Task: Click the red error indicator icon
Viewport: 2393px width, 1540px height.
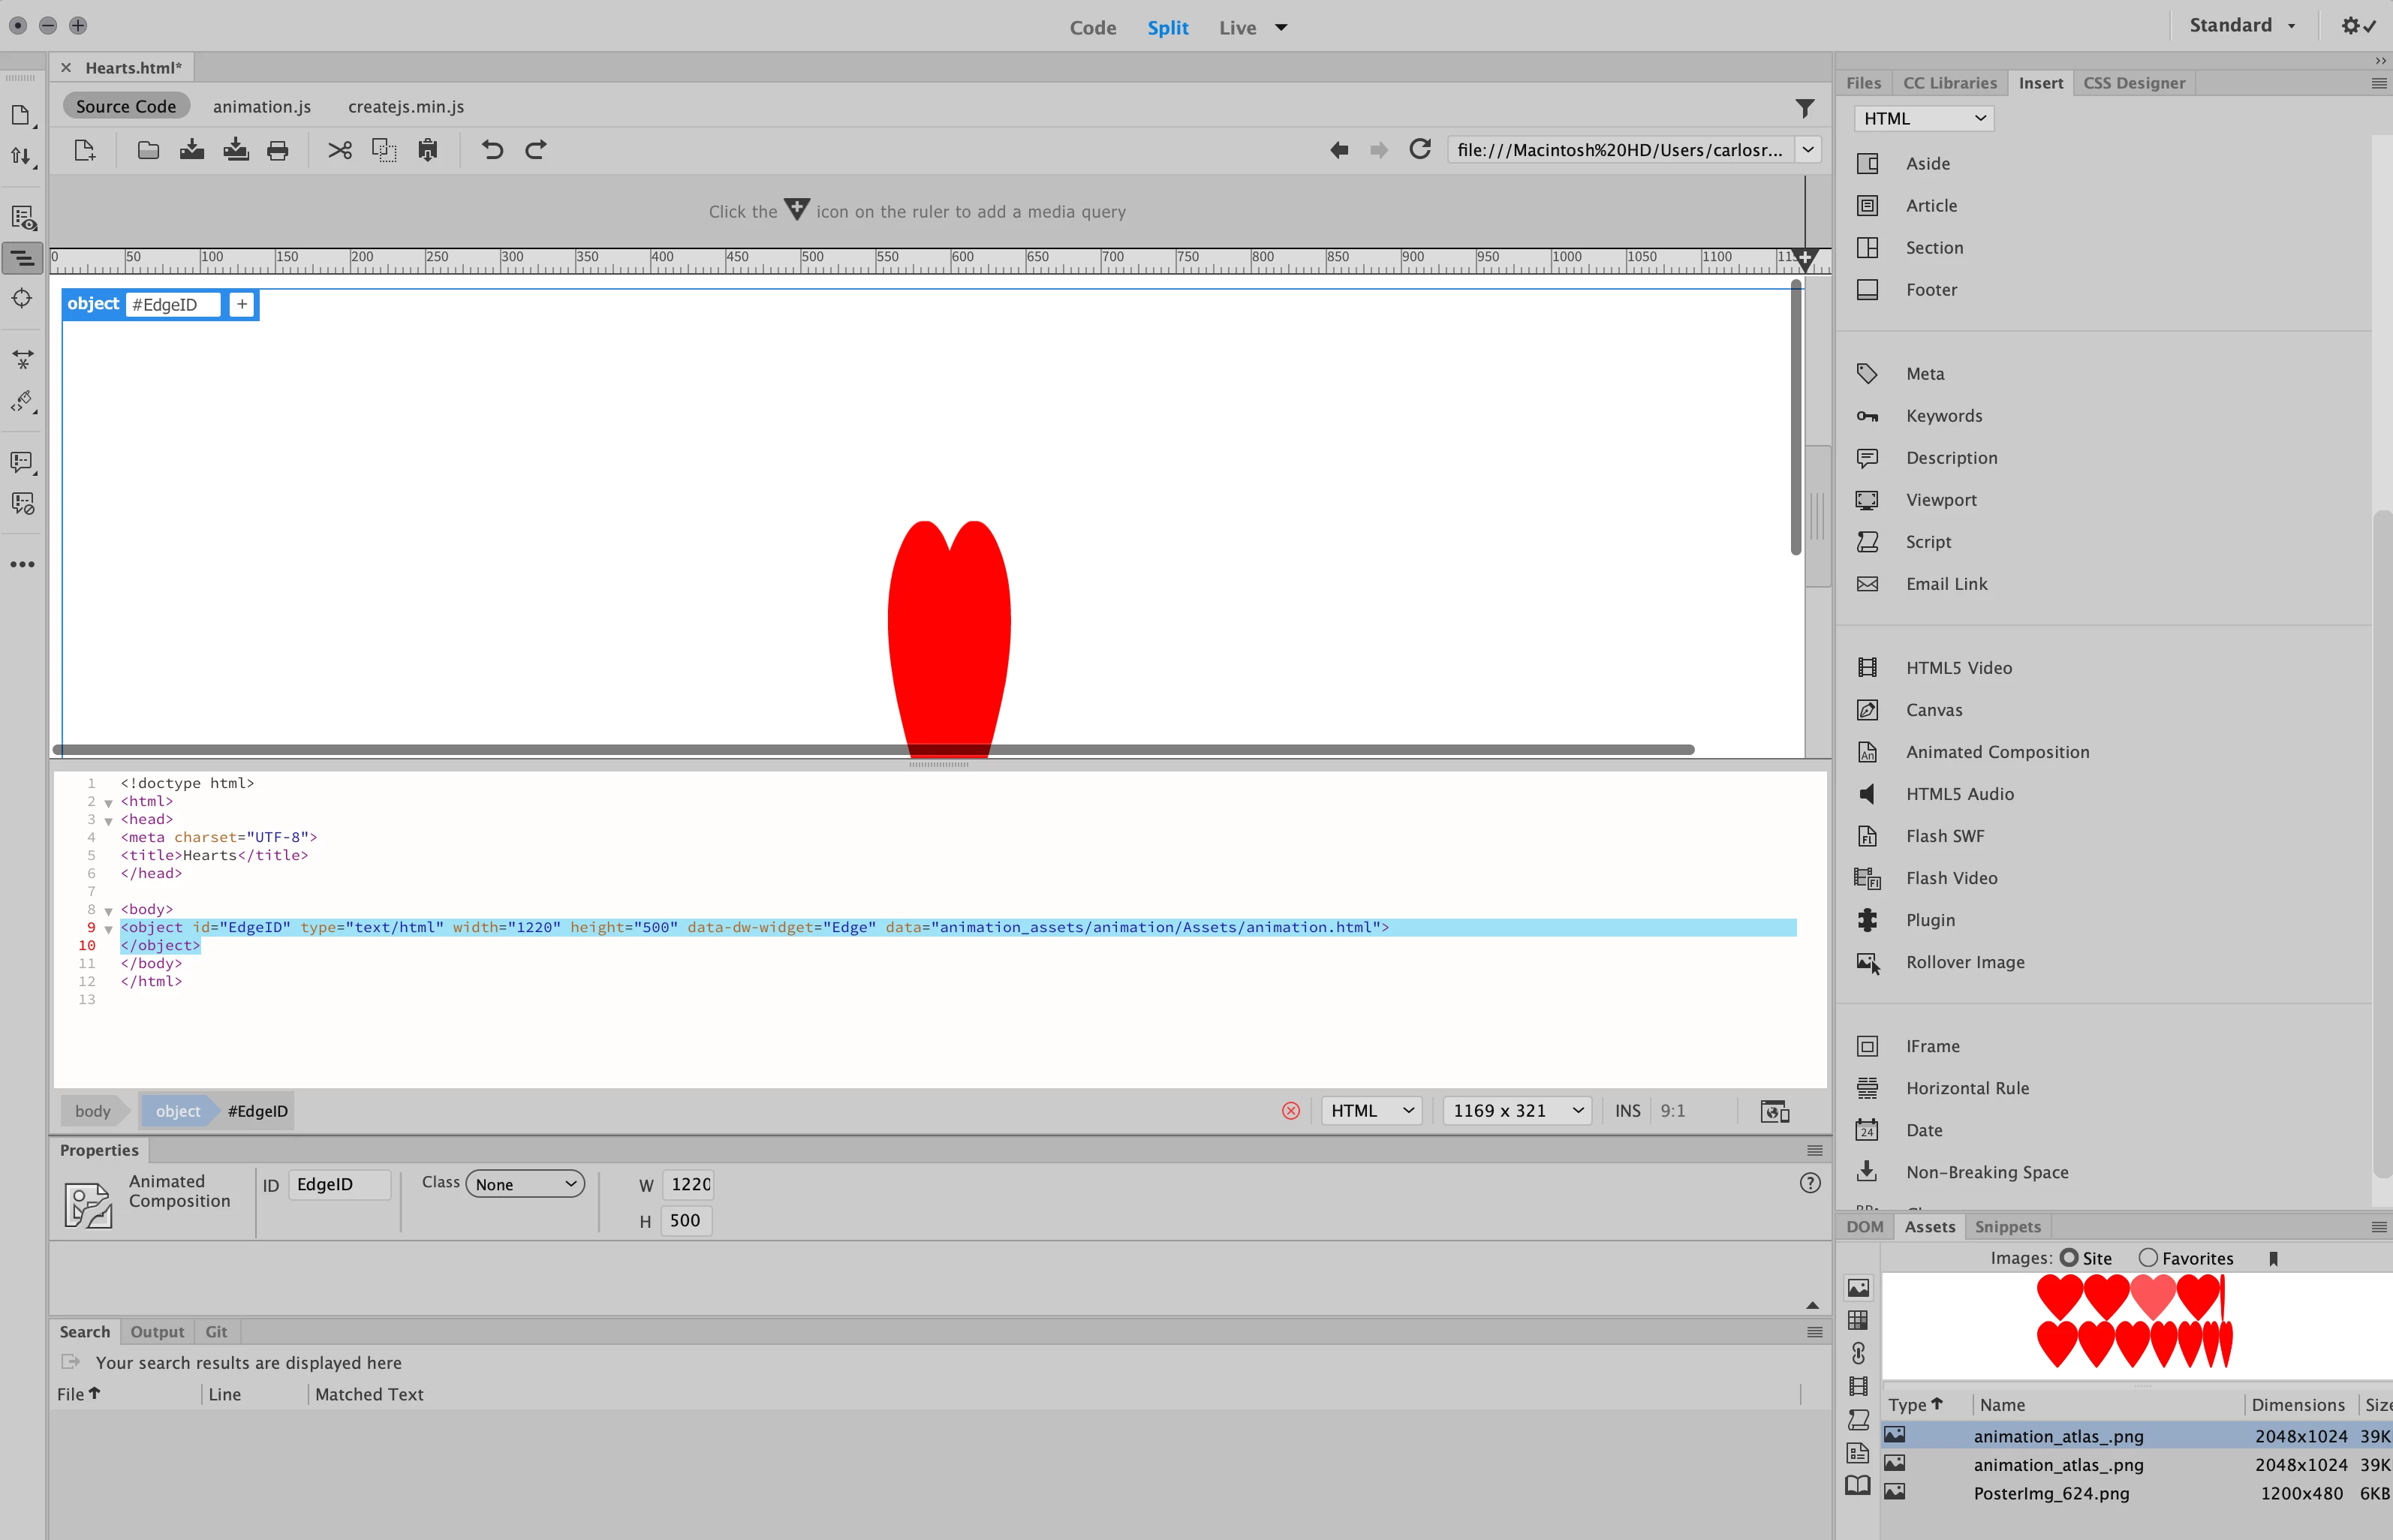Action: tap(1290, 1111)
